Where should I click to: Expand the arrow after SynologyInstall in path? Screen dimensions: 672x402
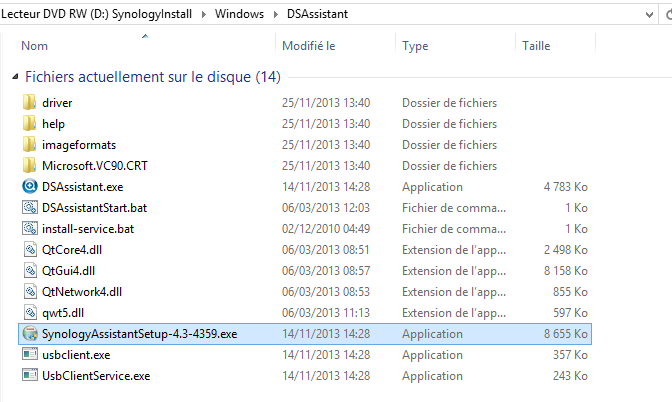click(x=204, y=15)
